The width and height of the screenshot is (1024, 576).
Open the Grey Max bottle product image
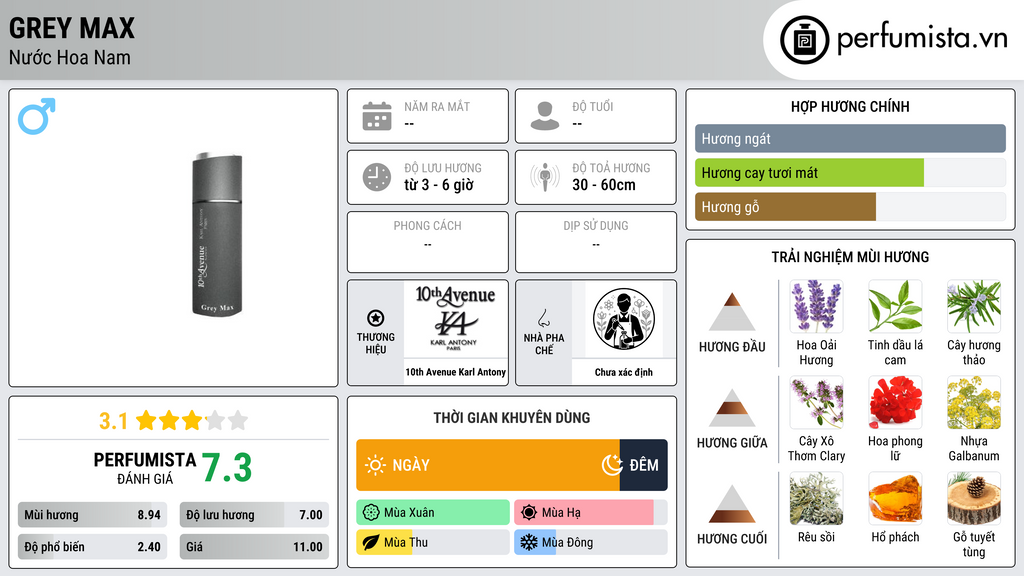tap(217, 235)
